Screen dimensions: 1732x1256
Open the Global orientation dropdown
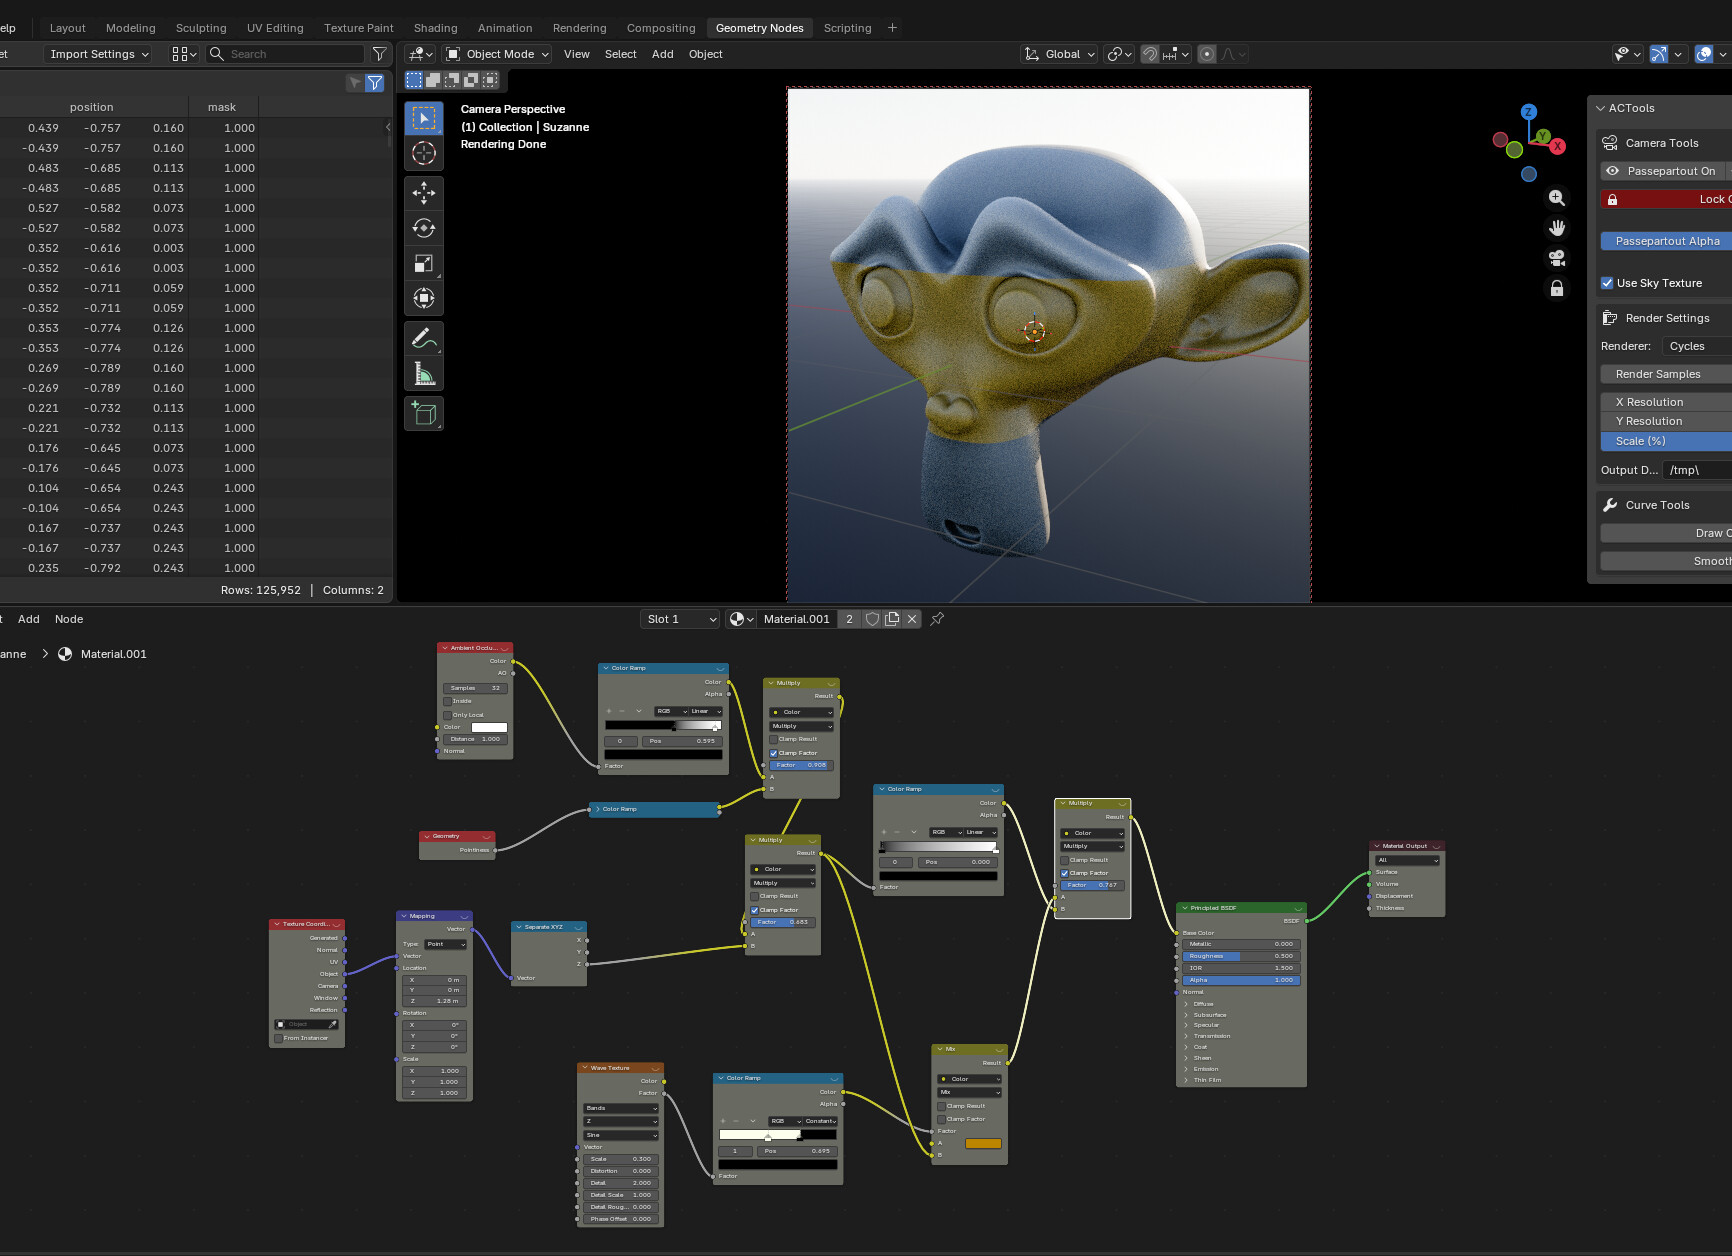[x=1060, y=54]
